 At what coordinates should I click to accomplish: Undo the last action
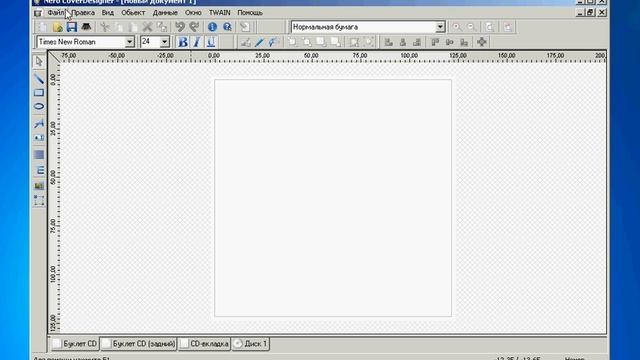[180, 27]
